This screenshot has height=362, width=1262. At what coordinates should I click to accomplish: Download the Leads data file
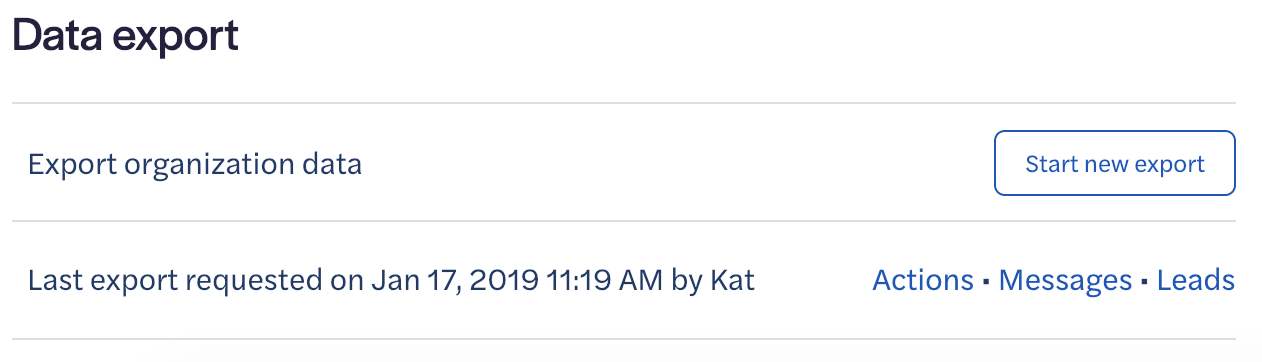tap(1196, 281)
